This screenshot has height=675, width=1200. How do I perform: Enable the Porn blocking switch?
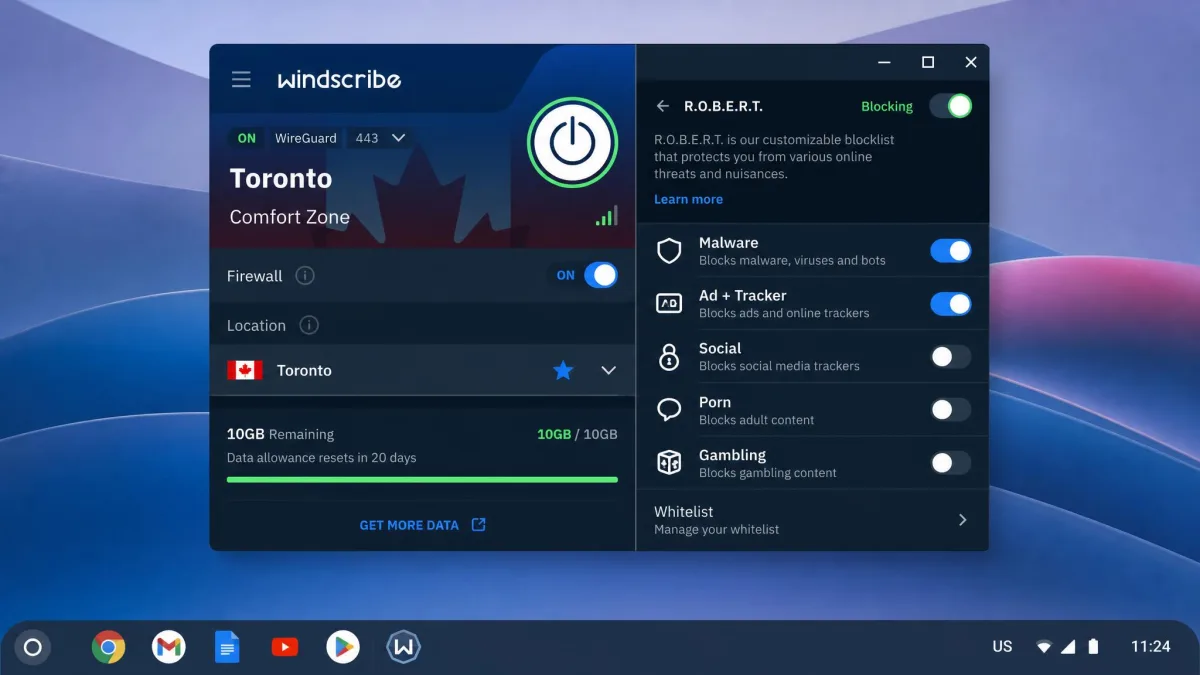(950, 409)
